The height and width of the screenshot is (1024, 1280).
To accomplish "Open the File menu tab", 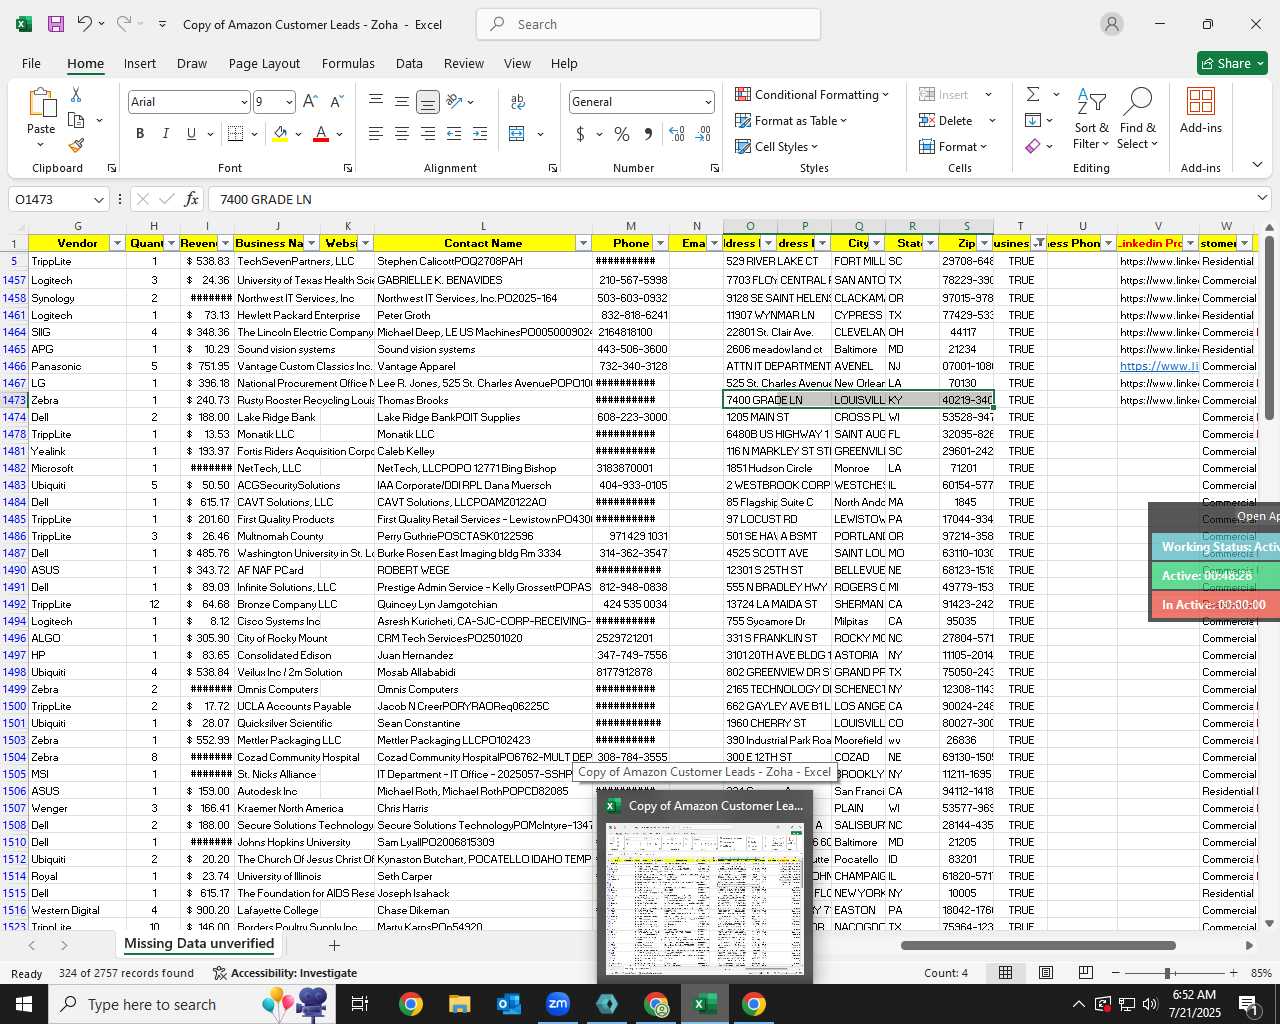I will tap(31, 63).
